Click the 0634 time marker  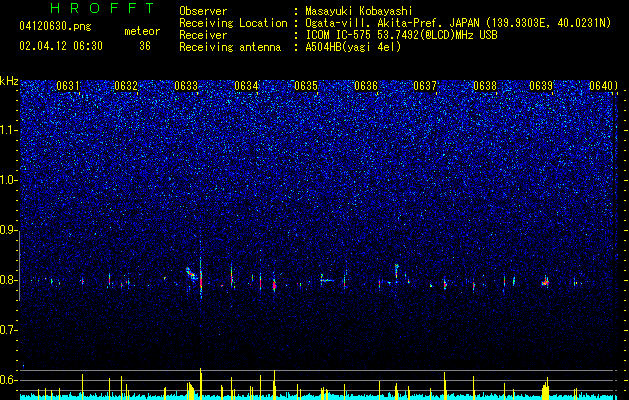246,86
